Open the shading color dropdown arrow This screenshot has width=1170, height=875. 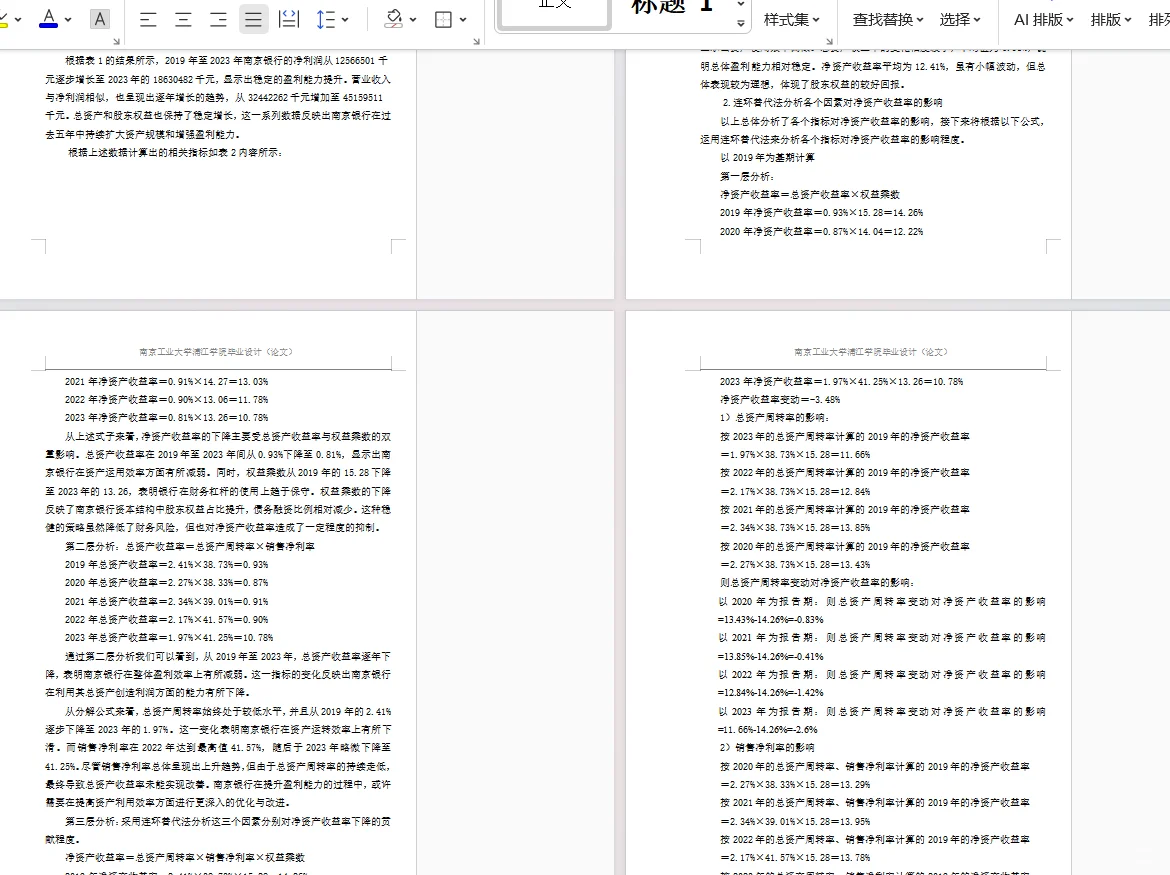tap(413, 19)
